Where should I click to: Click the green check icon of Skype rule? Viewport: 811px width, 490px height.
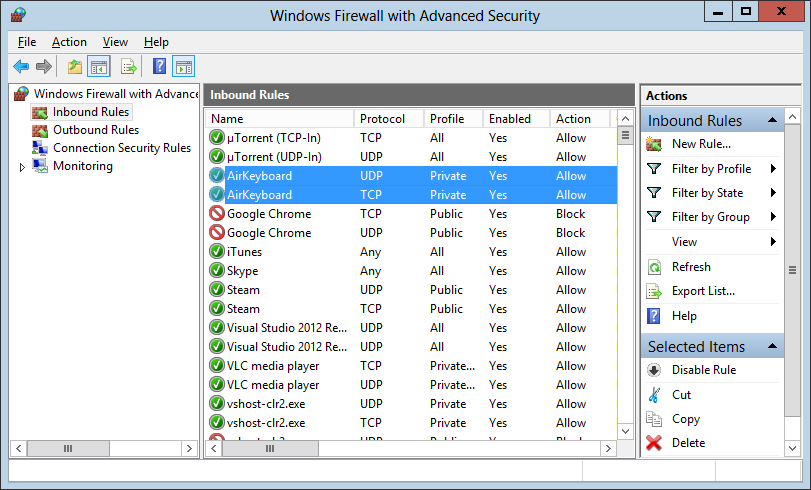(217, 271)
